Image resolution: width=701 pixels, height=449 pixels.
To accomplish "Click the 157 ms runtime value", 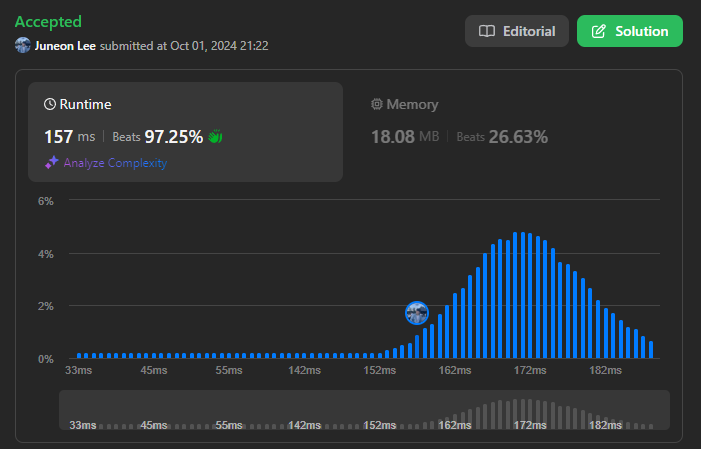I will pos(69,137).
